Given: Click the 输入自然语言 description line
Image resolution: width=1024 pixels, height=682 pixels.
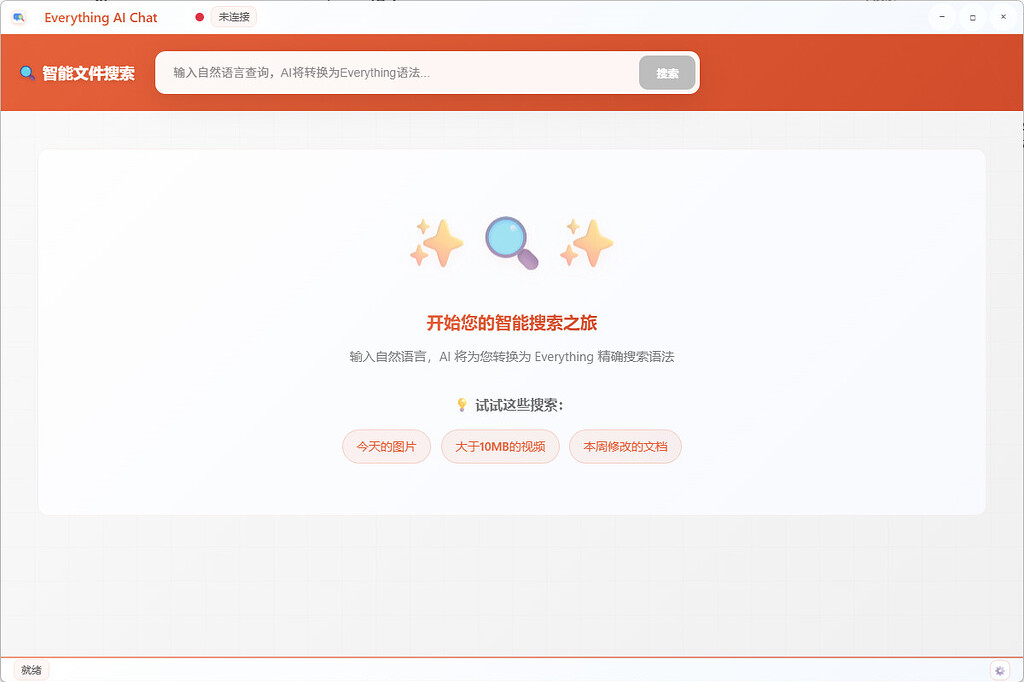Looking at the screenshot, I should [x=511, y=357].
